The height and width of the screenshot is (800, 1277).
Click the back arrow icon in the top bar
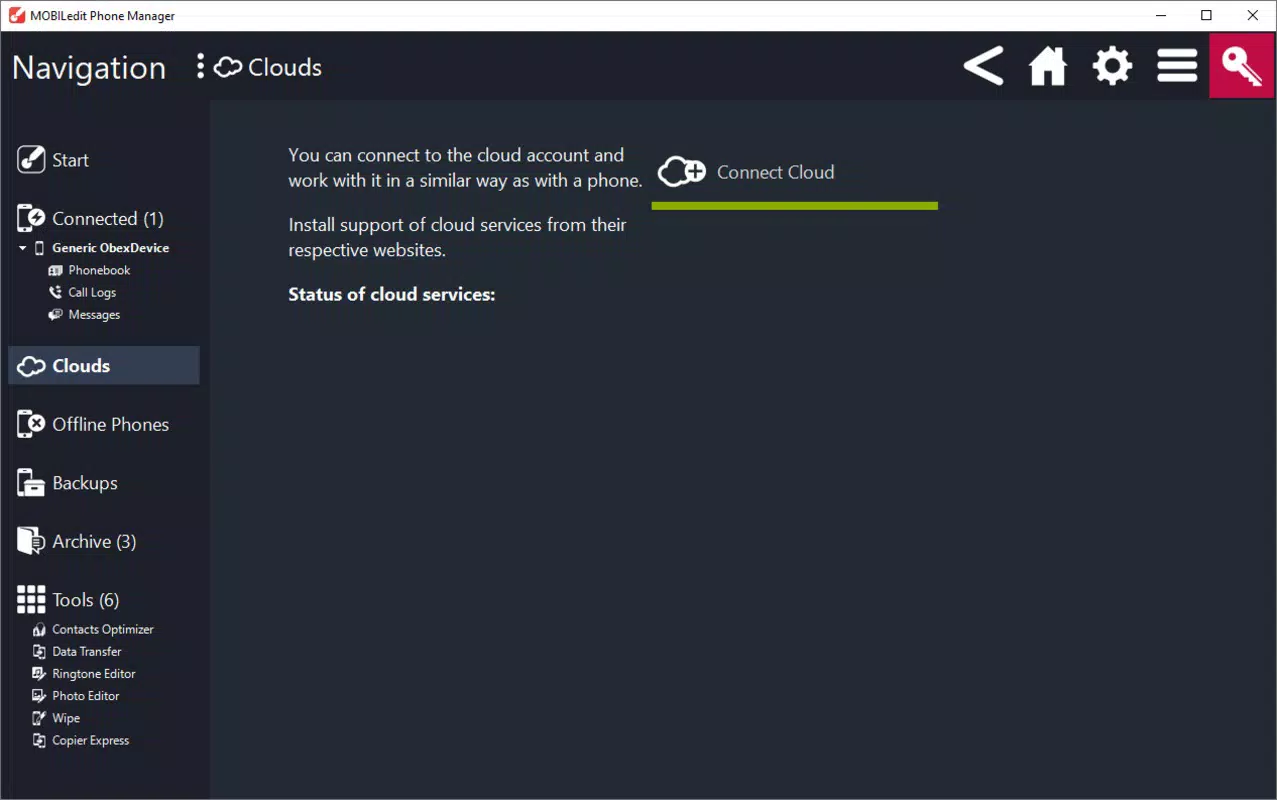tap(983, 67)
